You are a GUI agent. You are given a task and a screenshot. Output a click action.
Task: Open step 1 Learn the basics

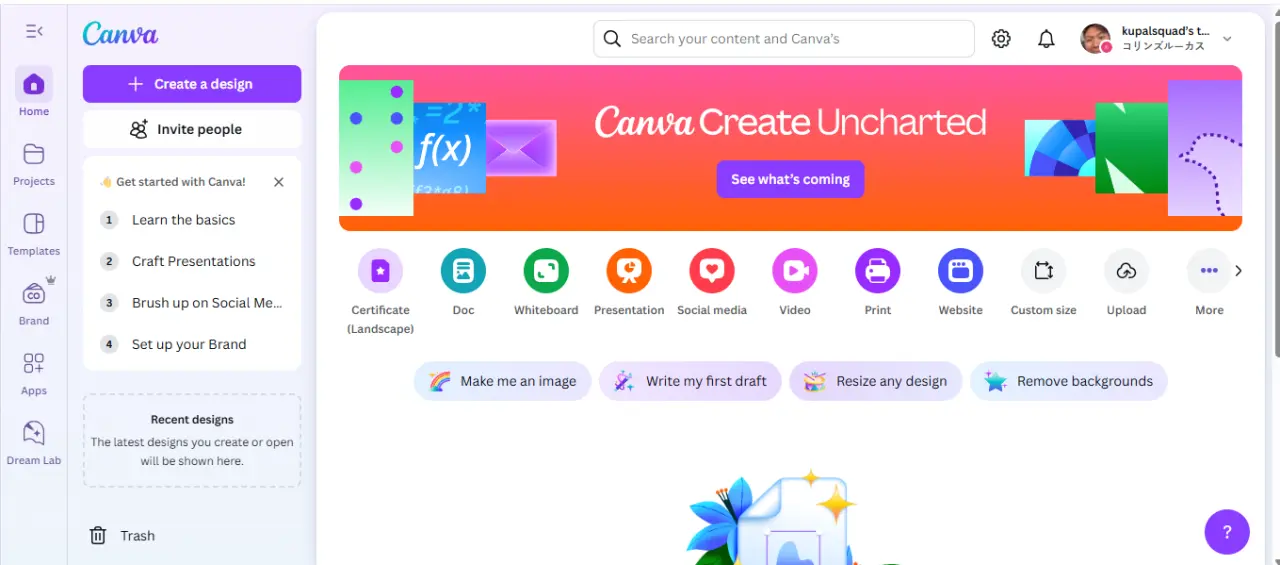[x=192, y=220]
